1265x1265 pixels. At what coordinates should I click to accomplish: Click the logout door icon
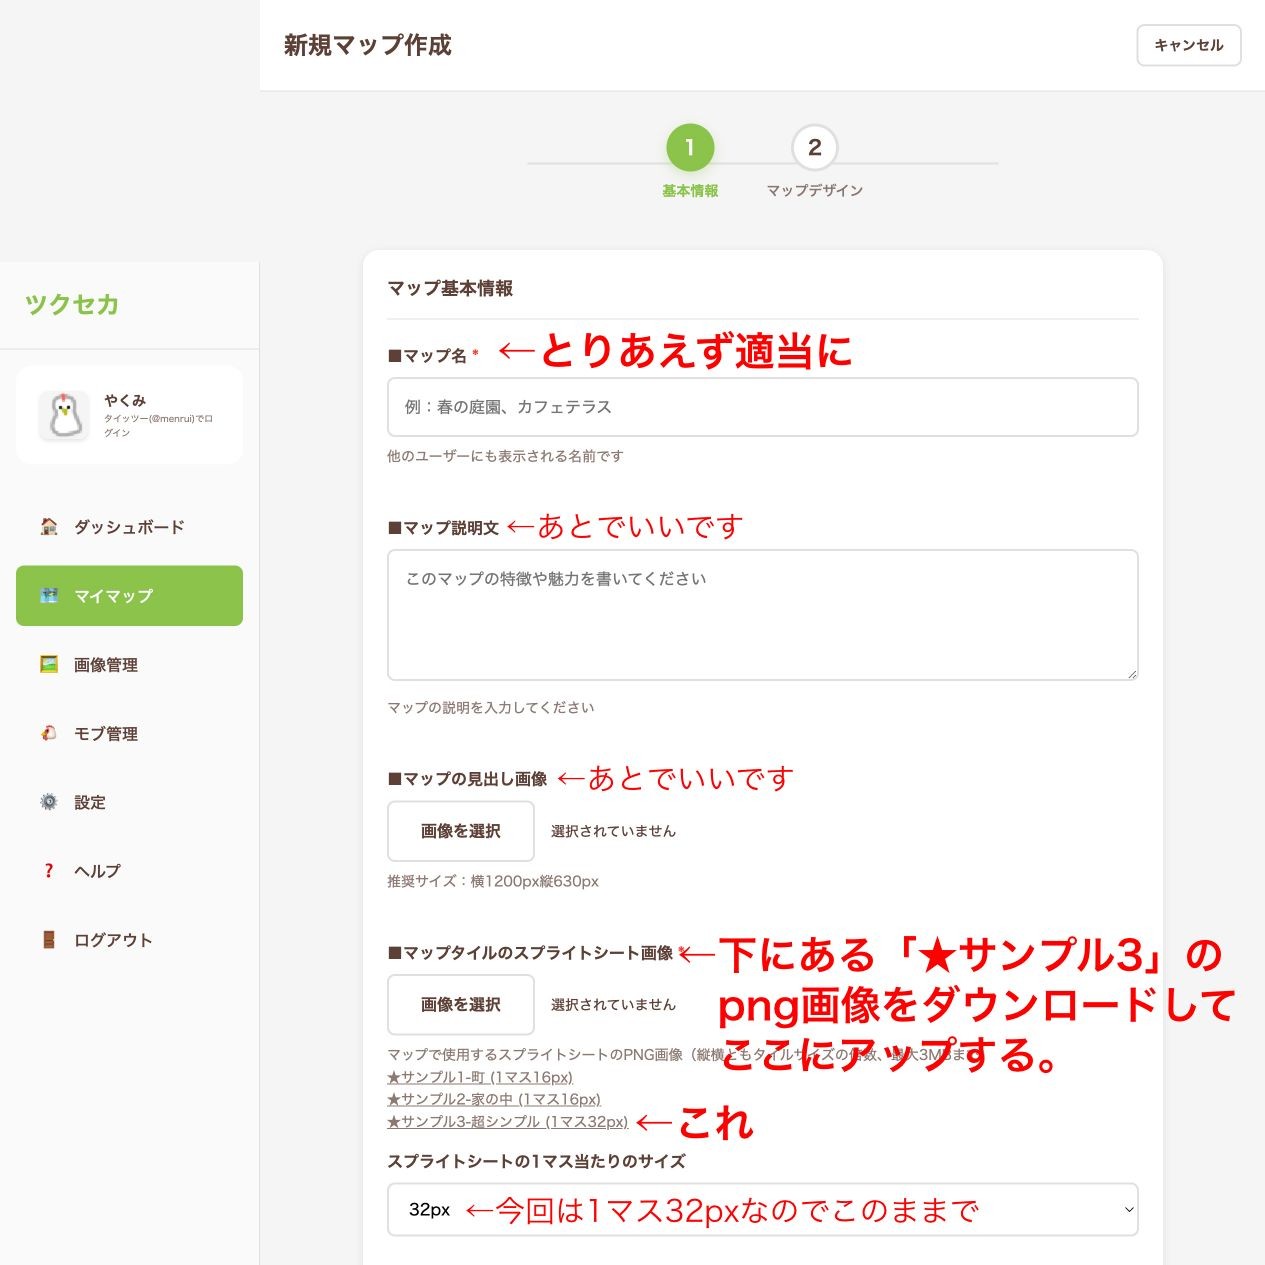pyautogui.click(x=48, y=940)
